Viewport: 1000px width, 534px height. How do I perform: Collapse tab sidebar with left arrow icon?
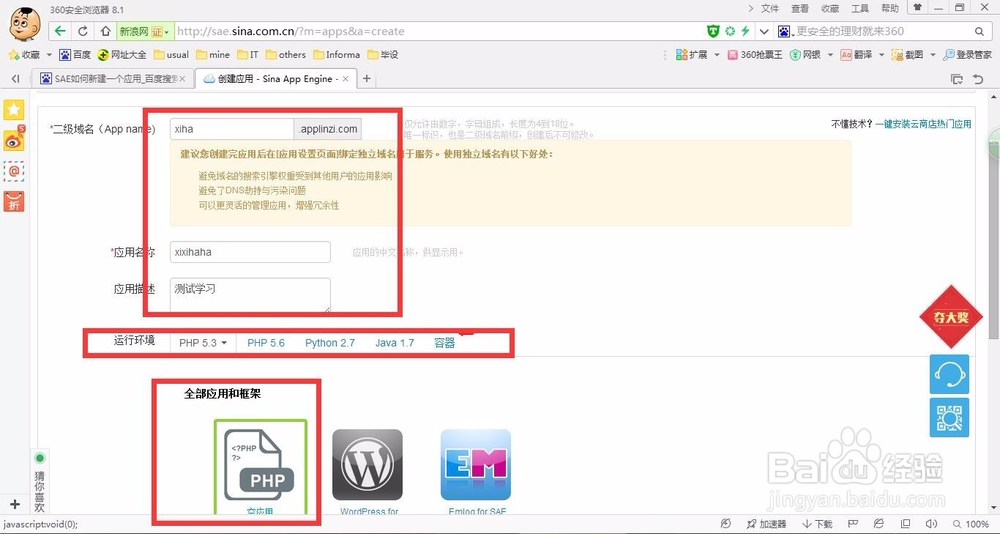[x=15, y=78]
